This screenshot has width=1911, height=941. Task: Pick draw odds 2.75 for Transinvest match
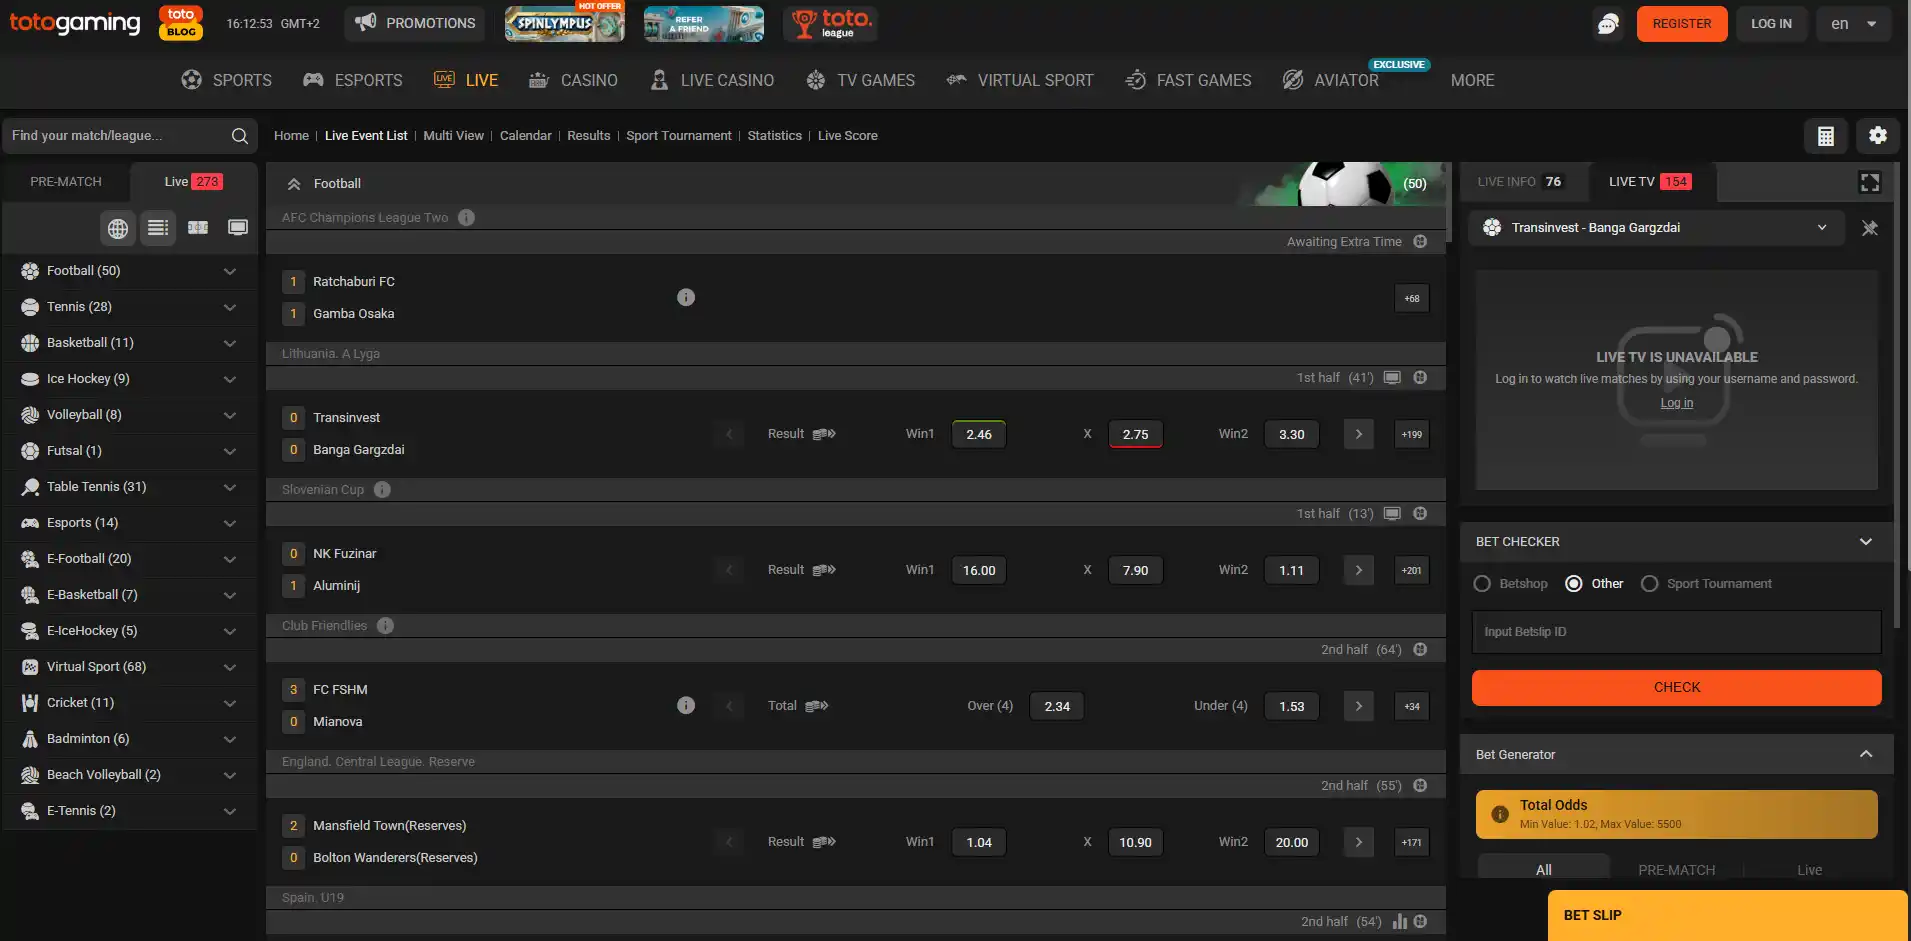coord(1135,434)
